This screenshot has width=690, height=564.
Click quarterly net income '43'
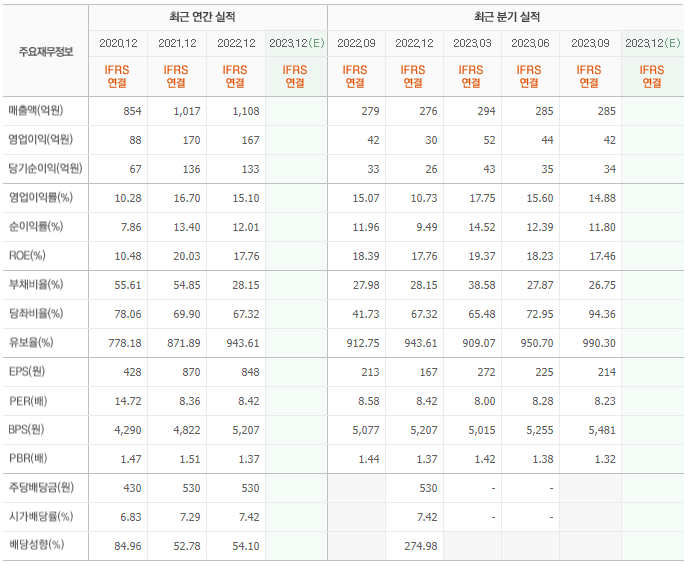point(489,169)
